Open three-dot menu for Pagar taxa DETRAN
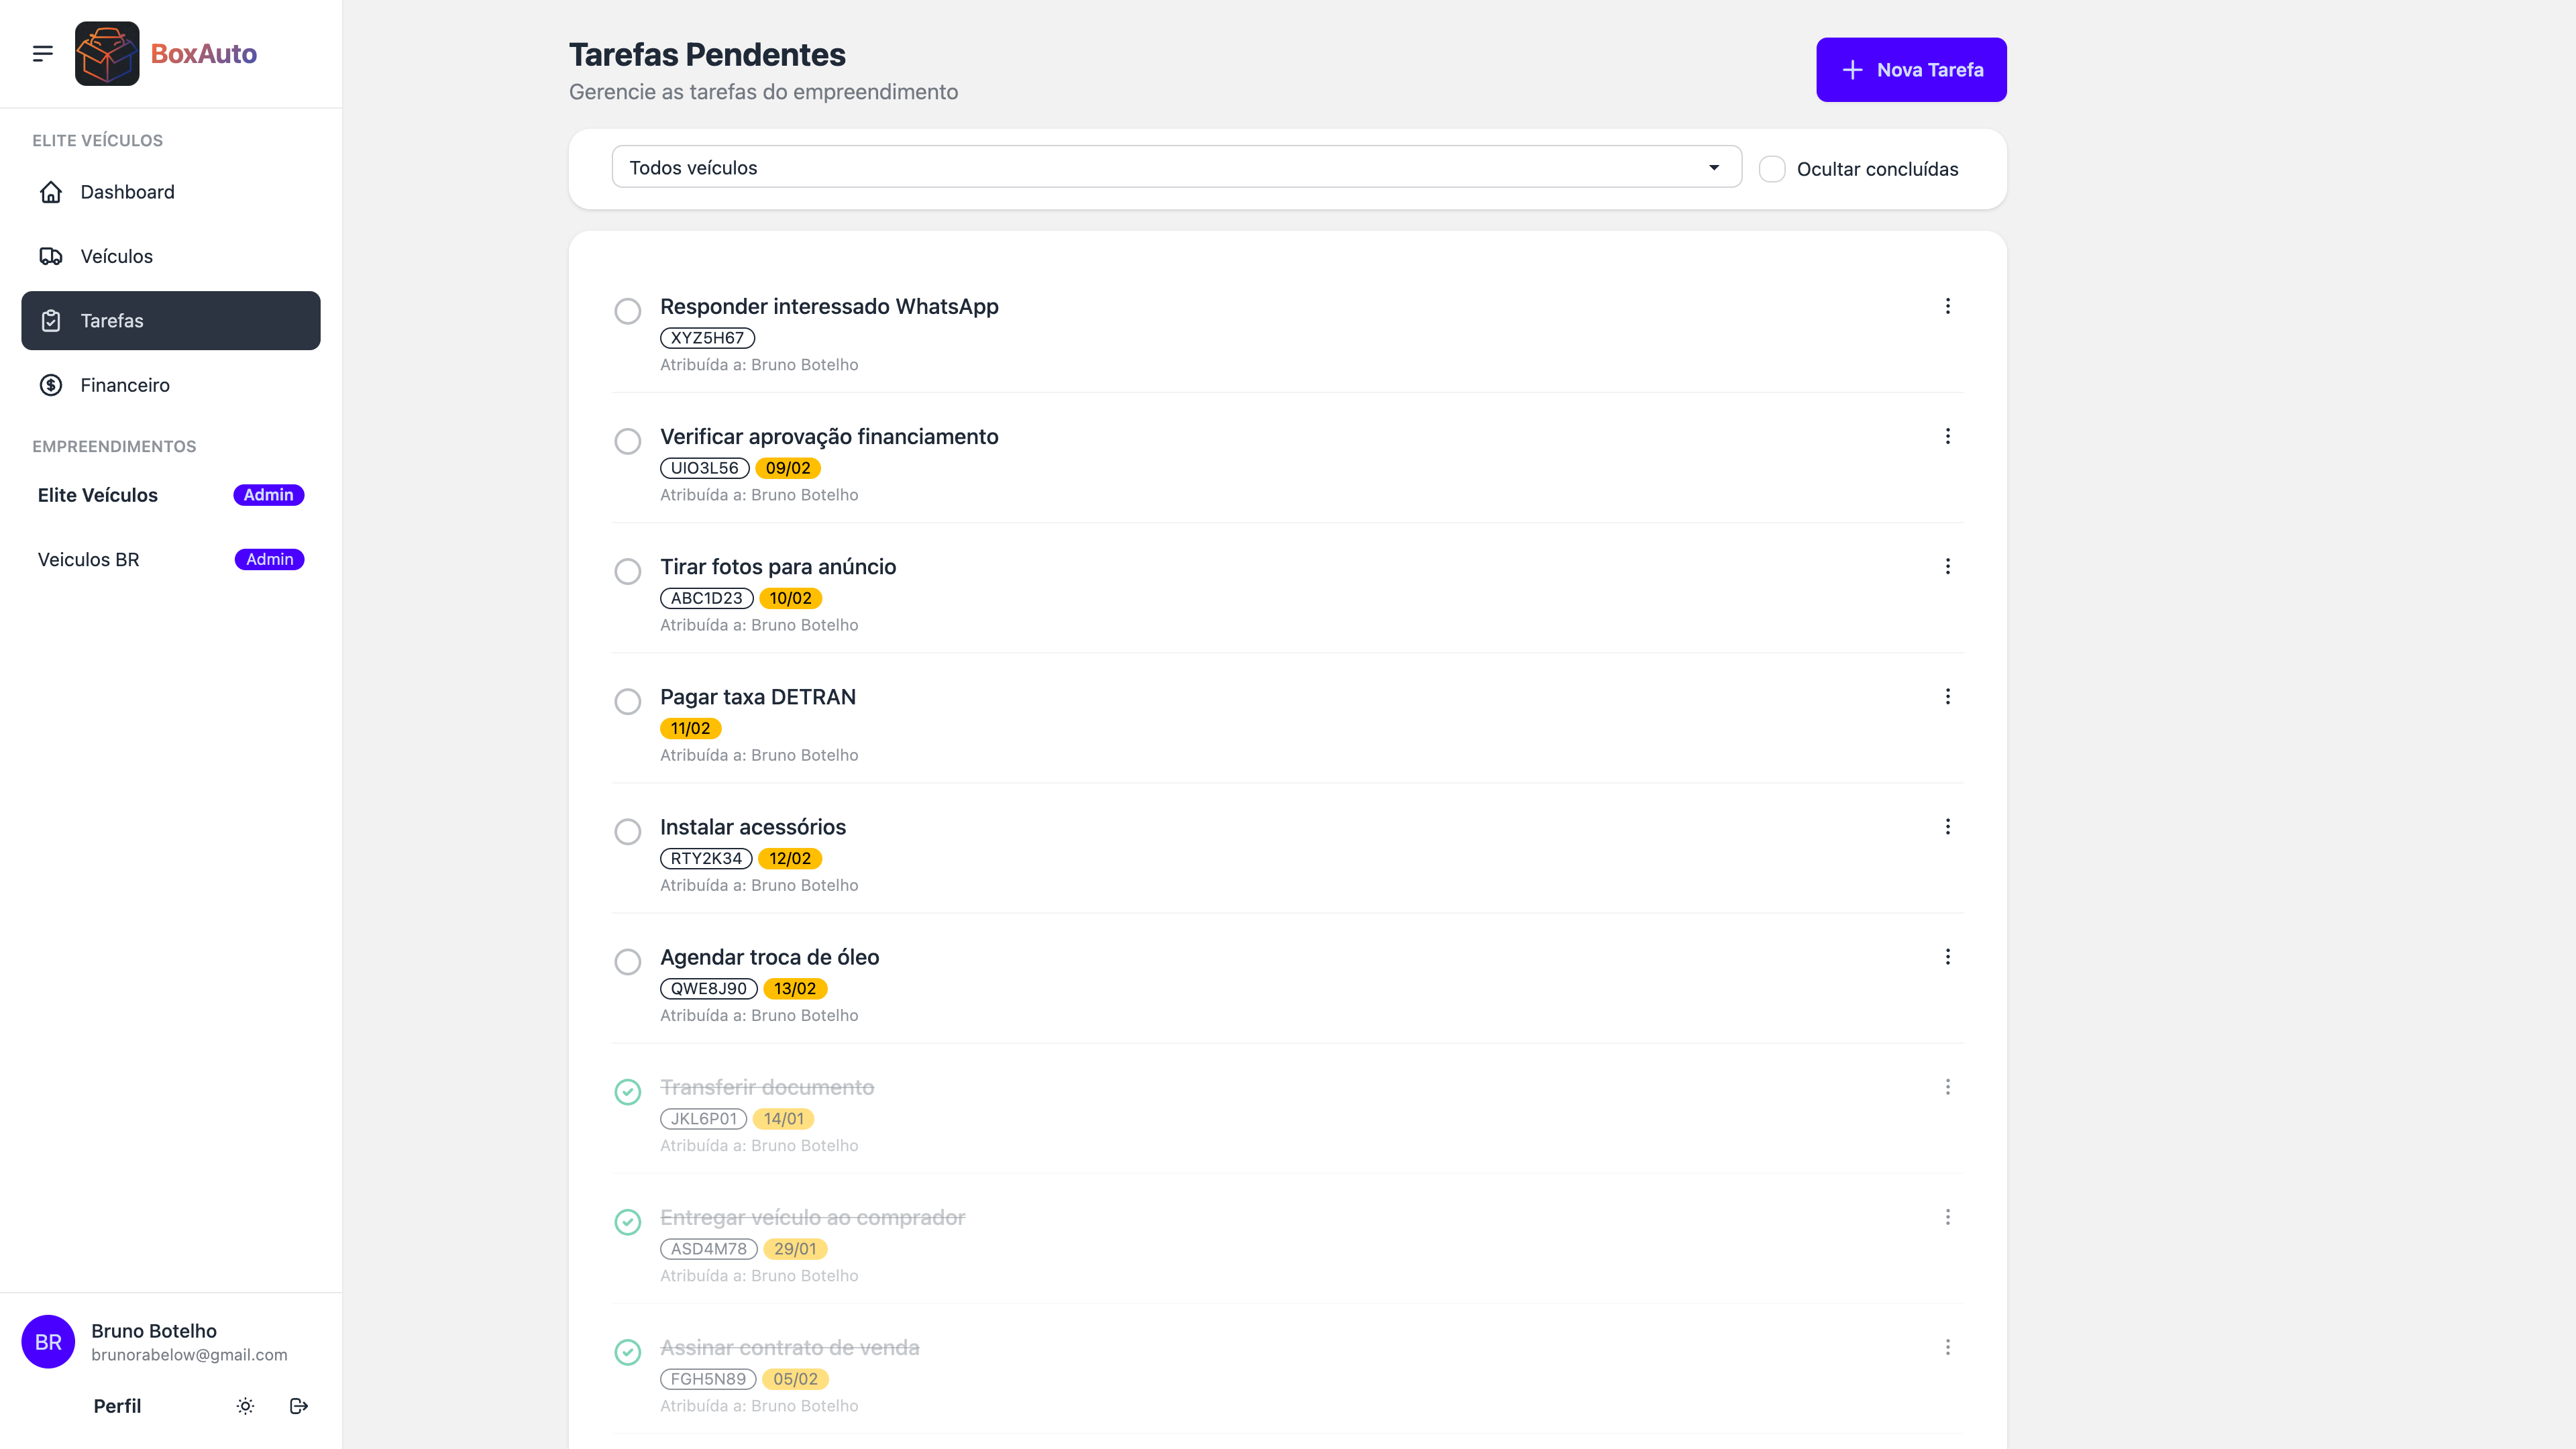The width and height of the screenshot is (2576, 1449). pos(1947,696)
